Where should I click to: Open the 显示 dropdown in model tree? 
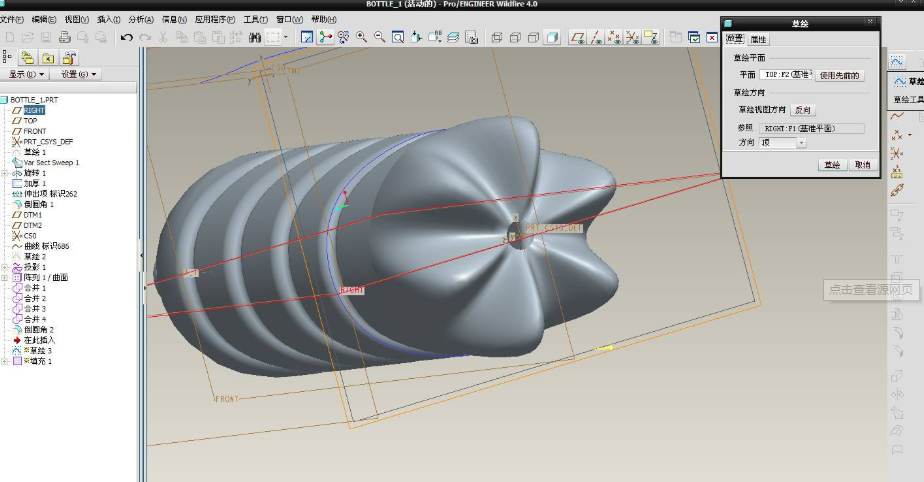pyautogui.click(x=27, y=74)
